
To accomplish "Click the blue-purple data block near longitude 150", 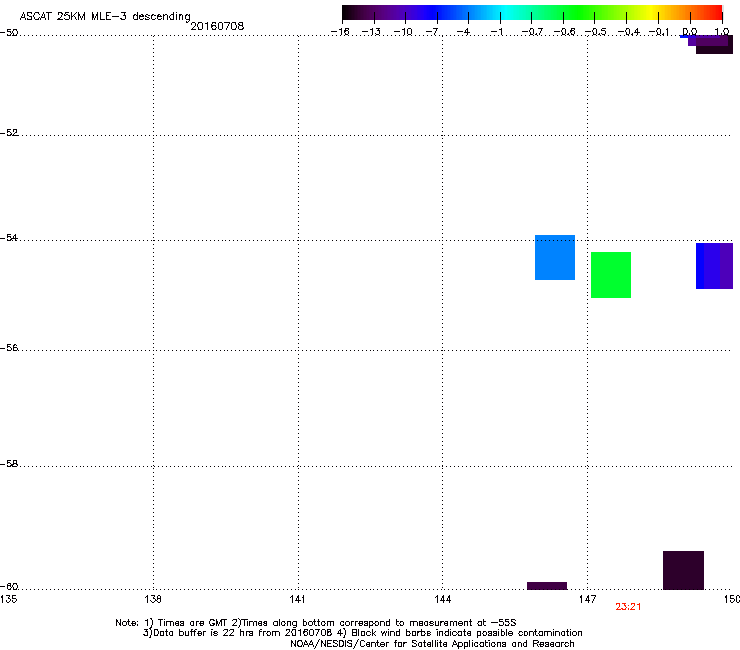I will click(x=714, y=266).
